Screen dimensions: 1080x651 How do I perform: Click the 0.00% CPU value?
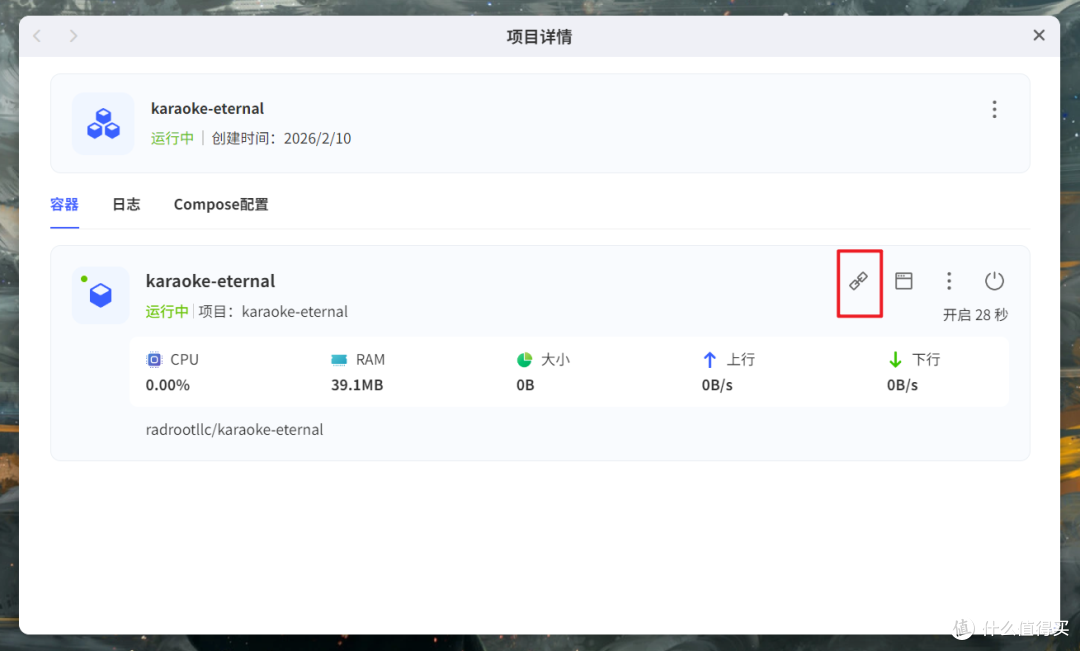click(x=167, y=385)
